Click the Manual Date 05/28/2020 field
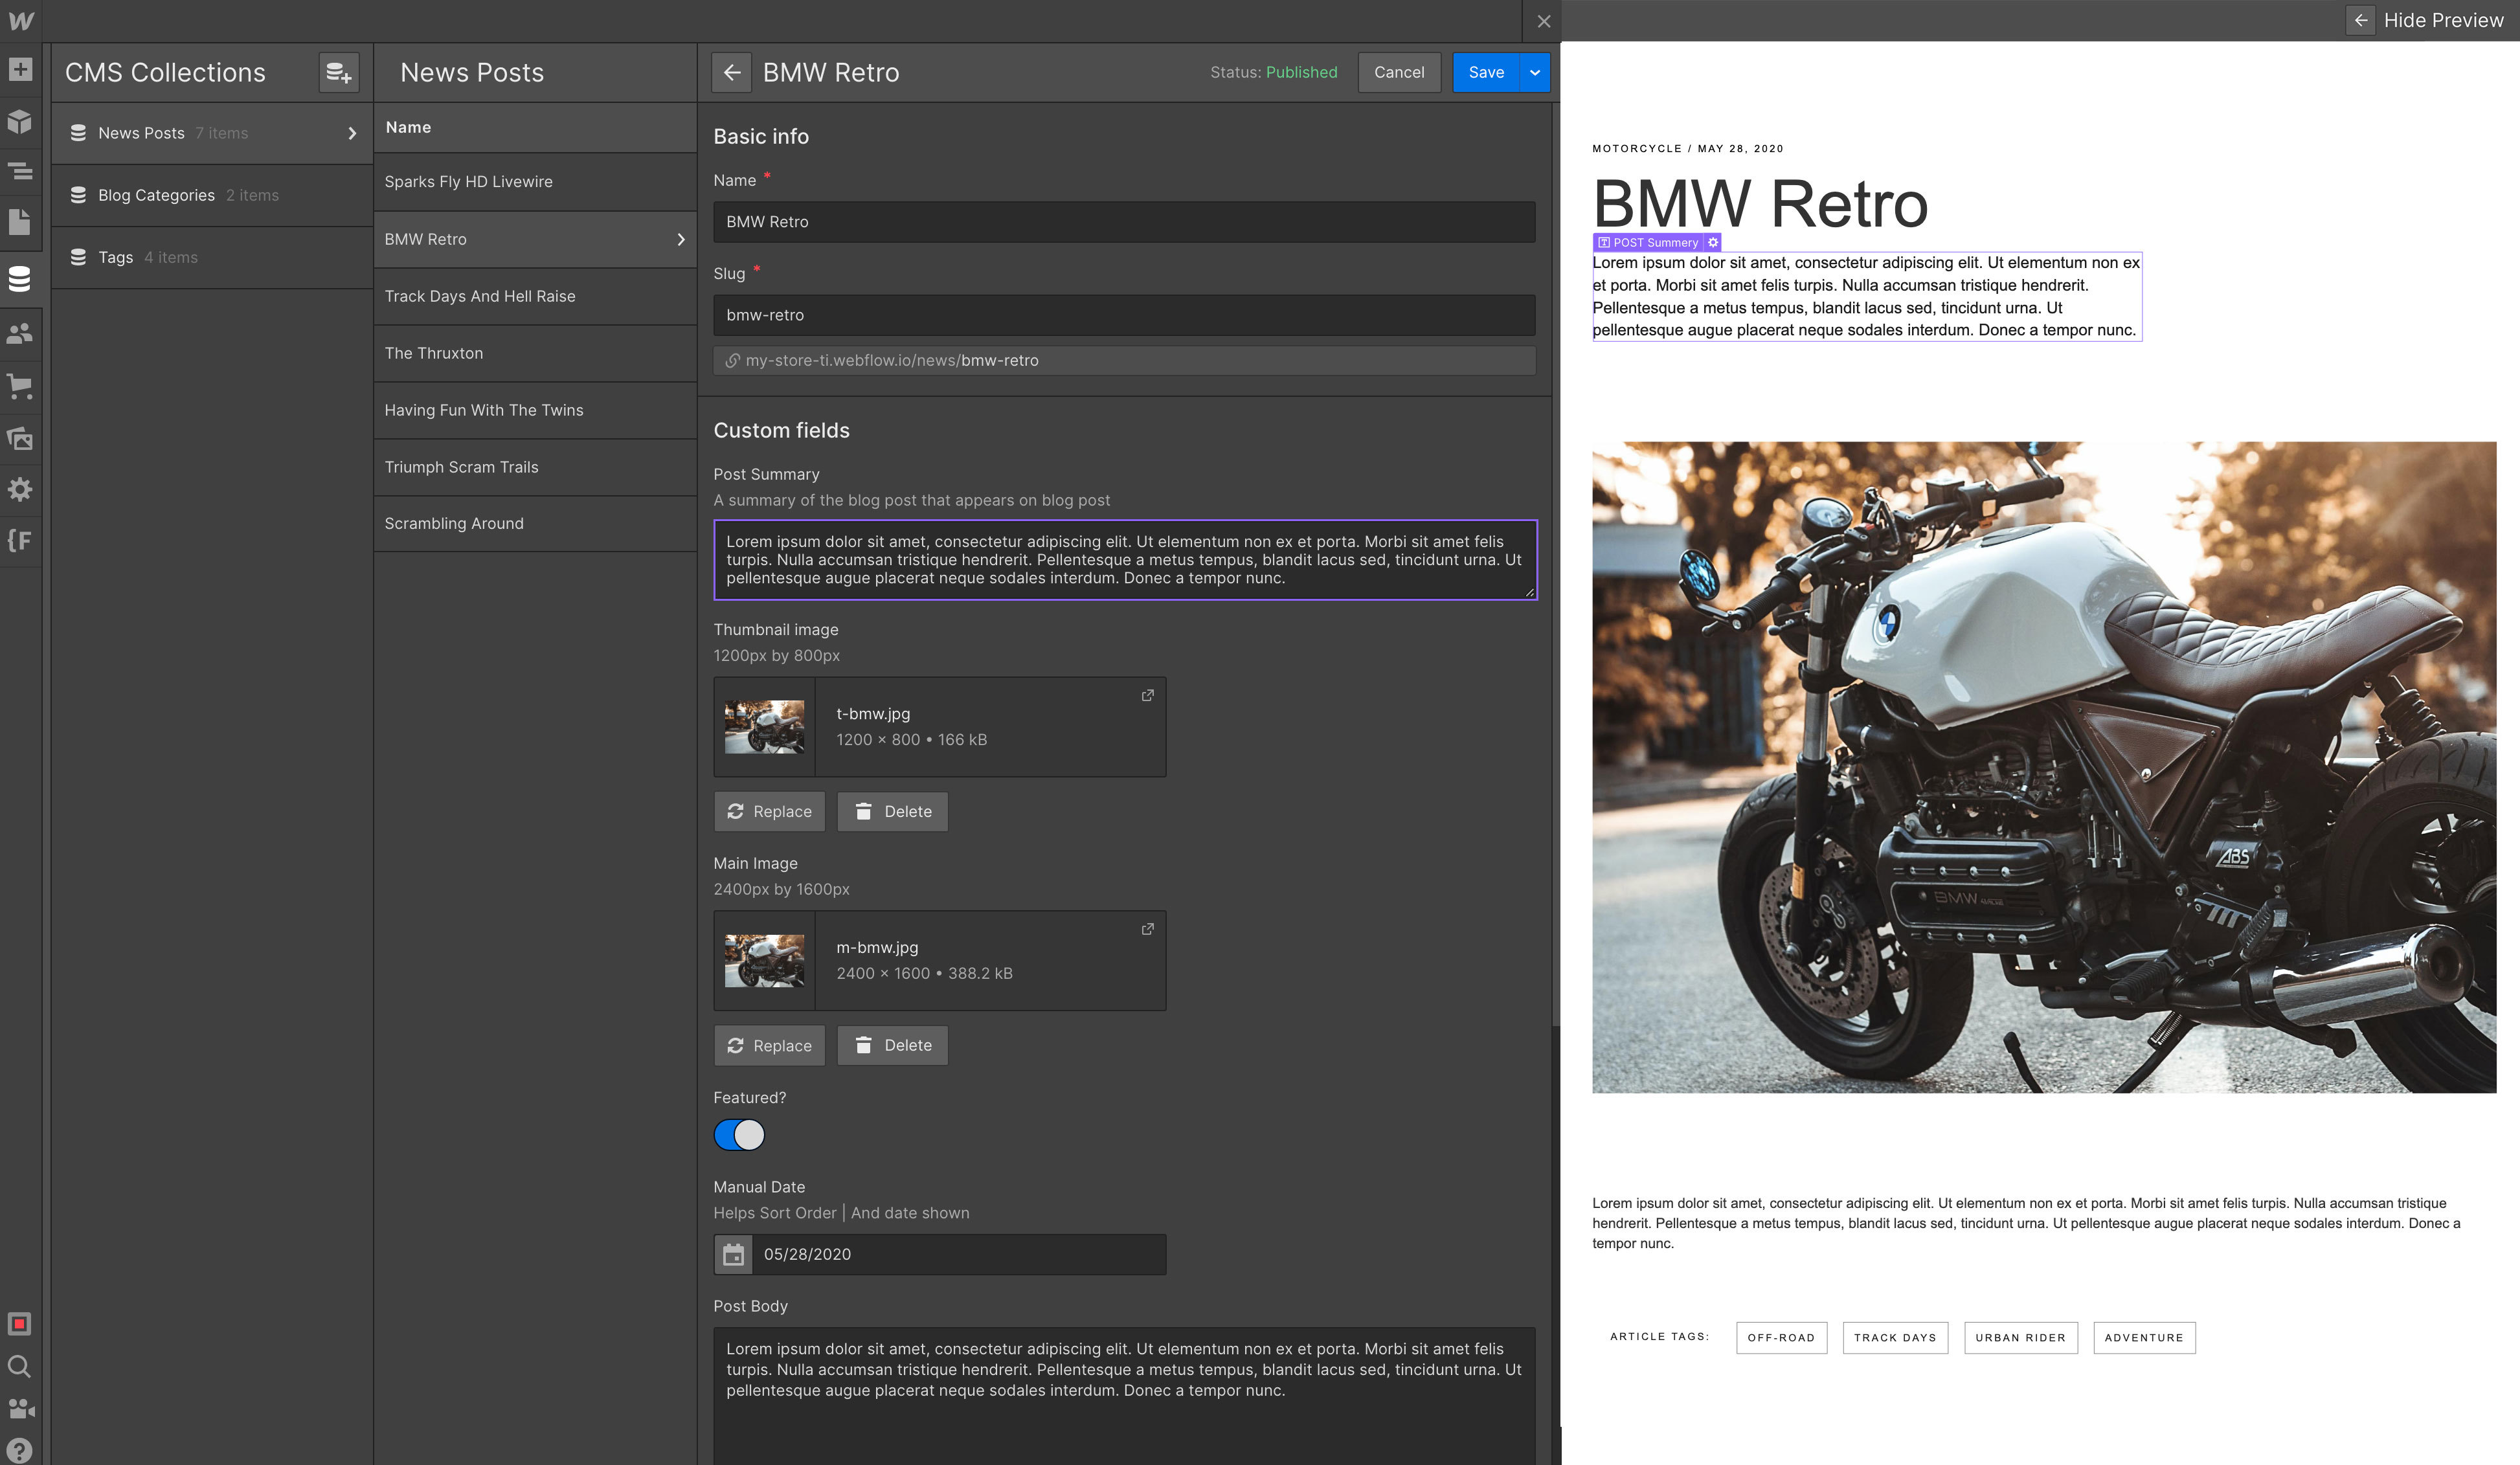 coord(958,1254)
